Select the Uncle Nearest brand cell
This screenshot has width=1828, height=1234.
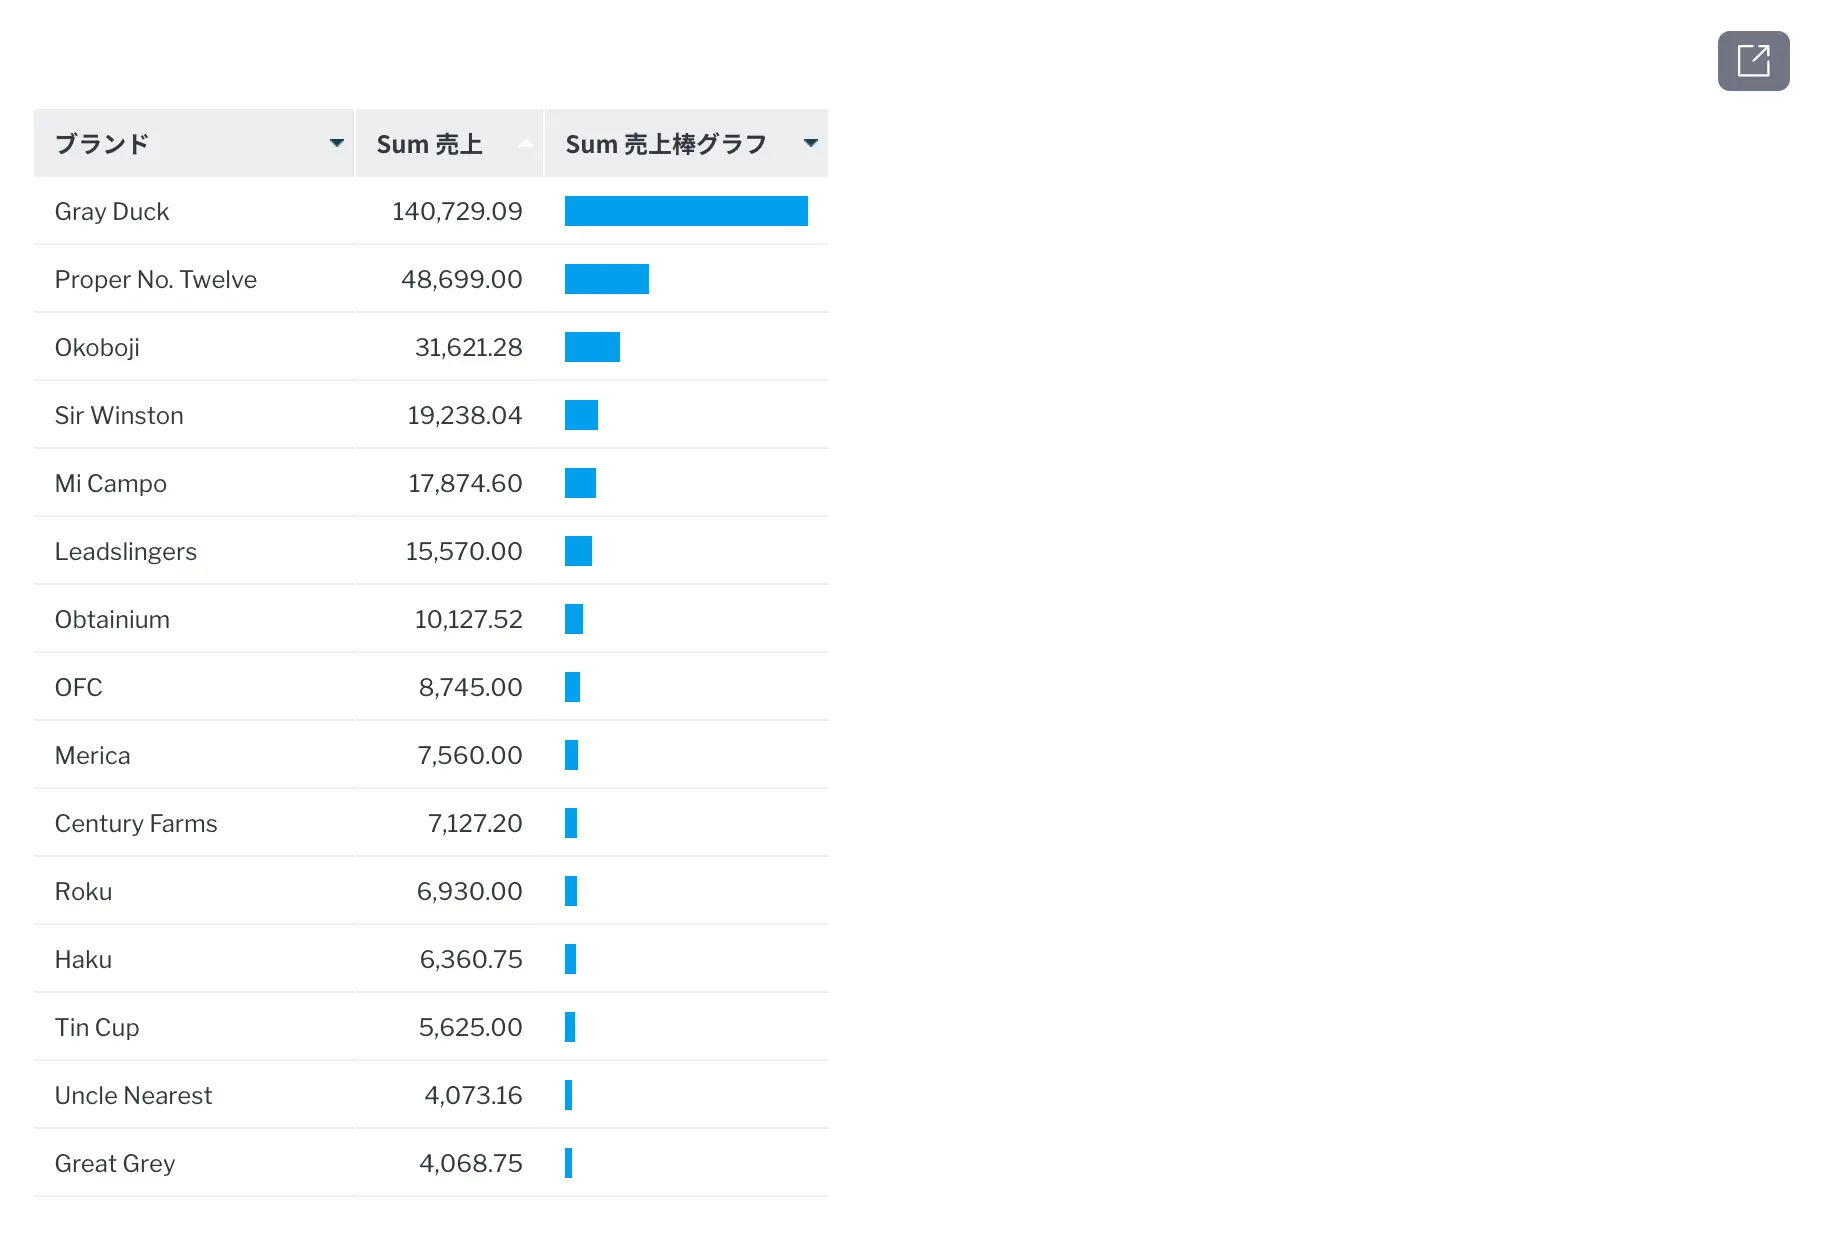tap(133, 1095)
